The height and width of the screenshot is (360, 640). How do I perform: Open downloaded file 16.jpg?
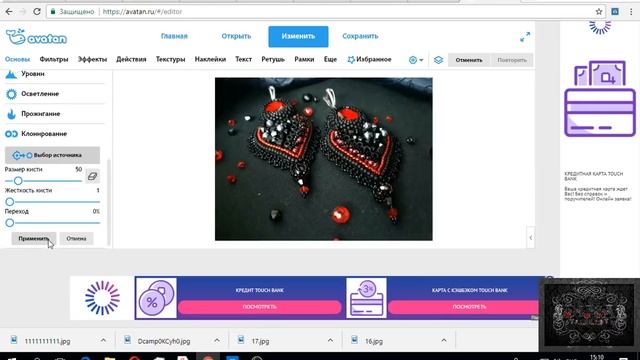pyautogui.click(x=373, y=341)
